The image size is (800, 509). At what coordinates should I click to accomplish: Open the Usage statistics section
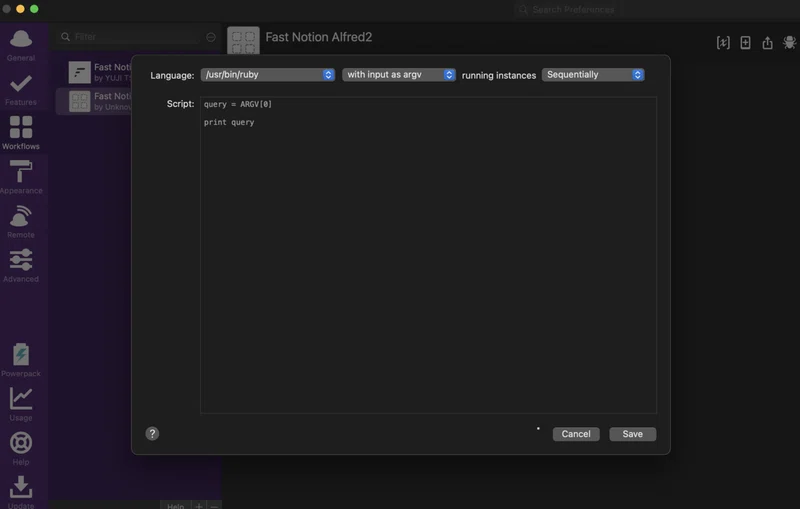pyautogui.click(x=21, y=405)
